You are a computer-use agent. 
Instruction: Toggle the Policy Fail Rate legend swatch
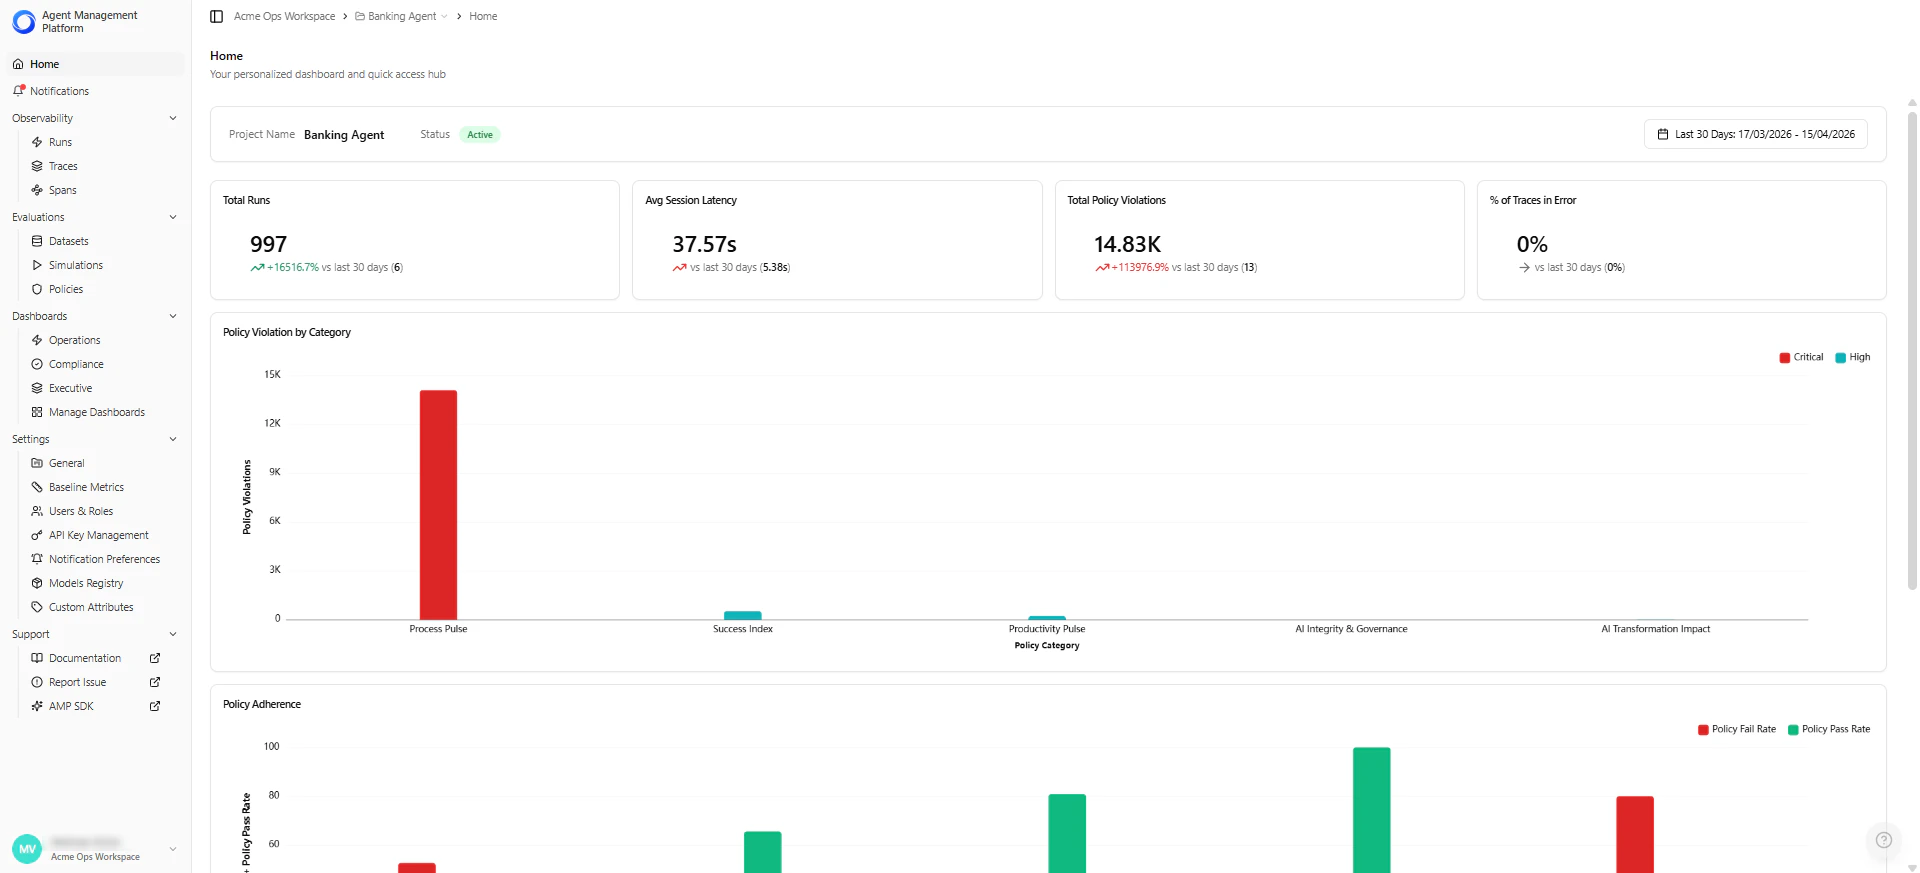[1703, 730]
